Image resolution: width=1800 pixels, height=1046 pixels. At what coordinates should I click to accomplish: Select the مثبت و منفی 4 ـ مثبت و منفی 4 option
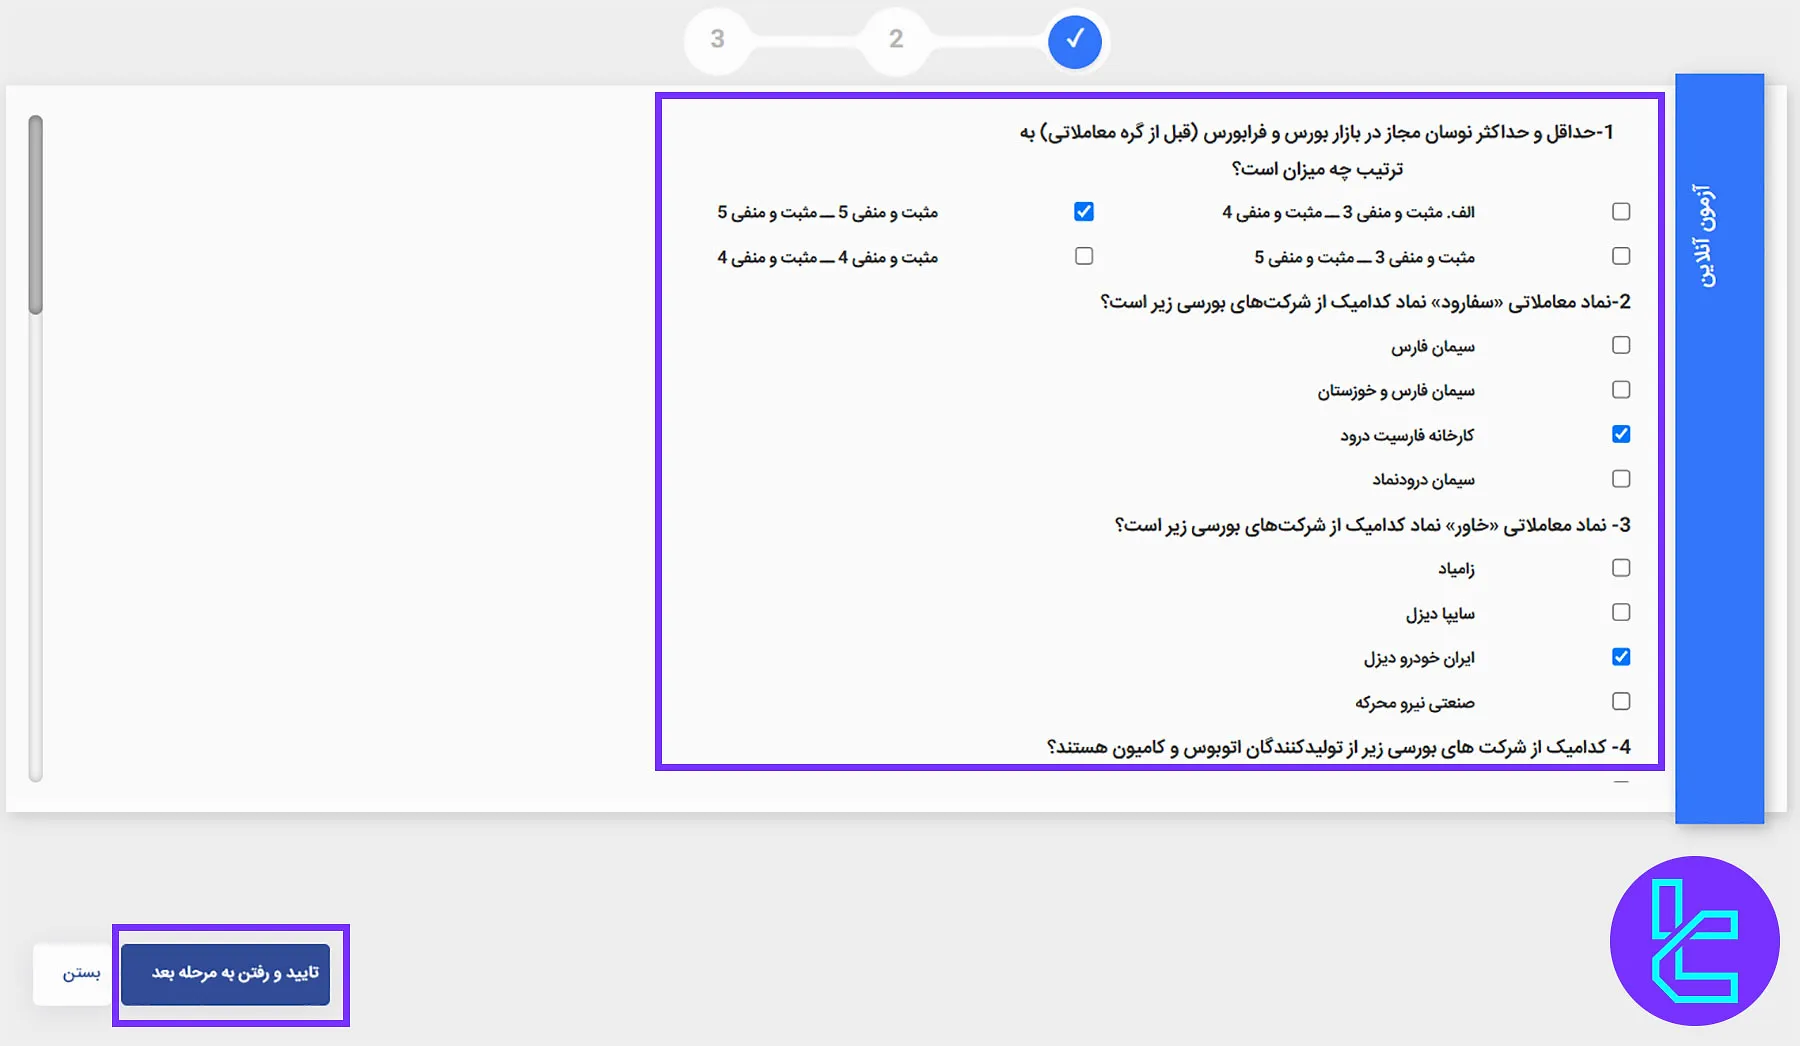[1084, 256]
